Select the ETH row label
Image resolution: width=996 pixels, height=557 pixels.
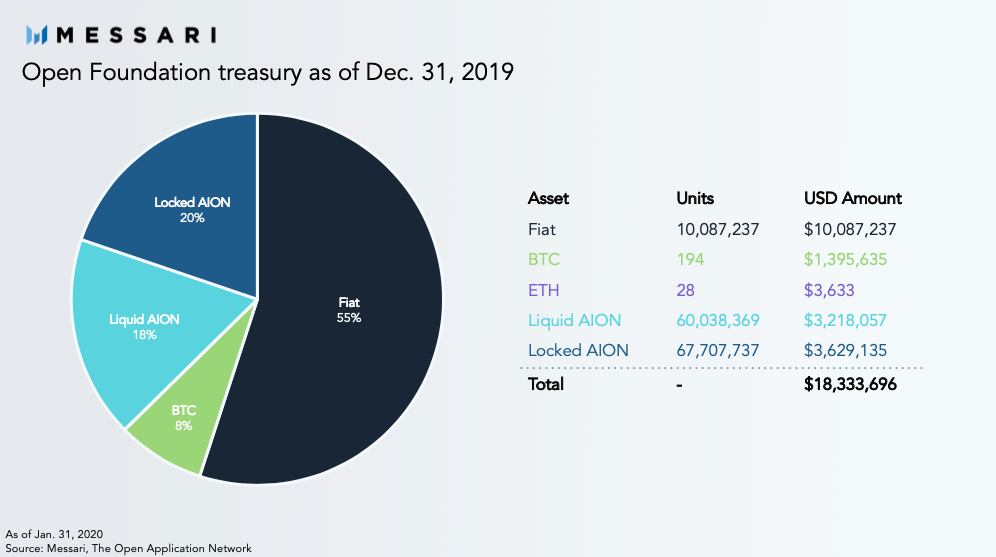click(x=544, y=290)
